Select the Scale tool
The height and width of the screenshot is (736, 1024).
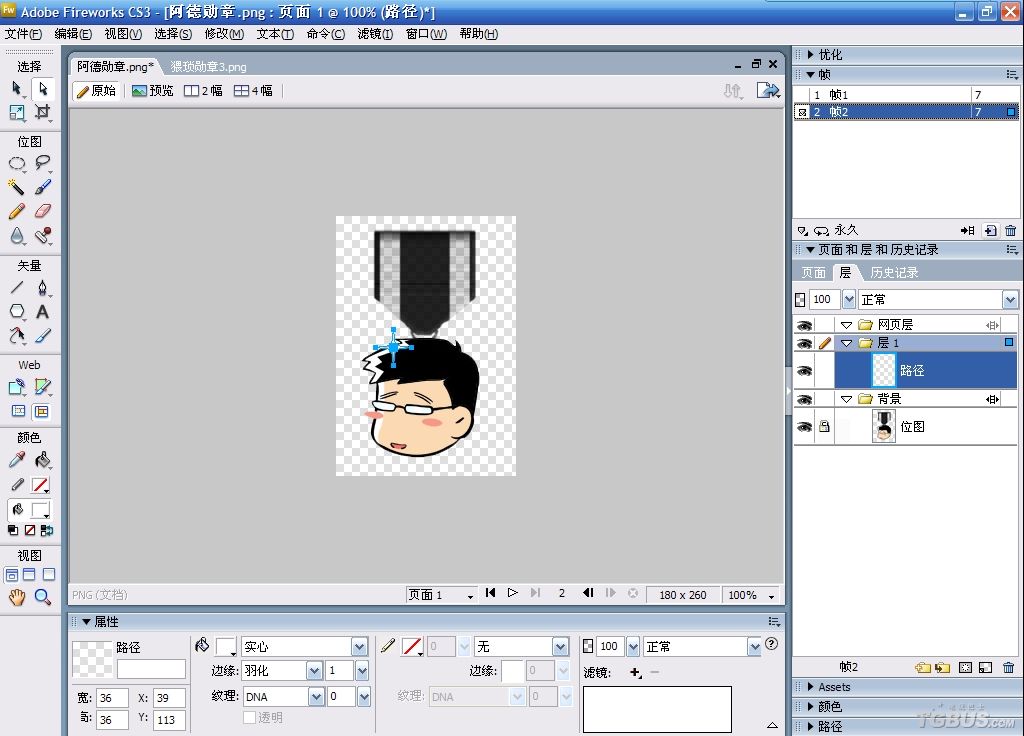[x=17, y=112]
